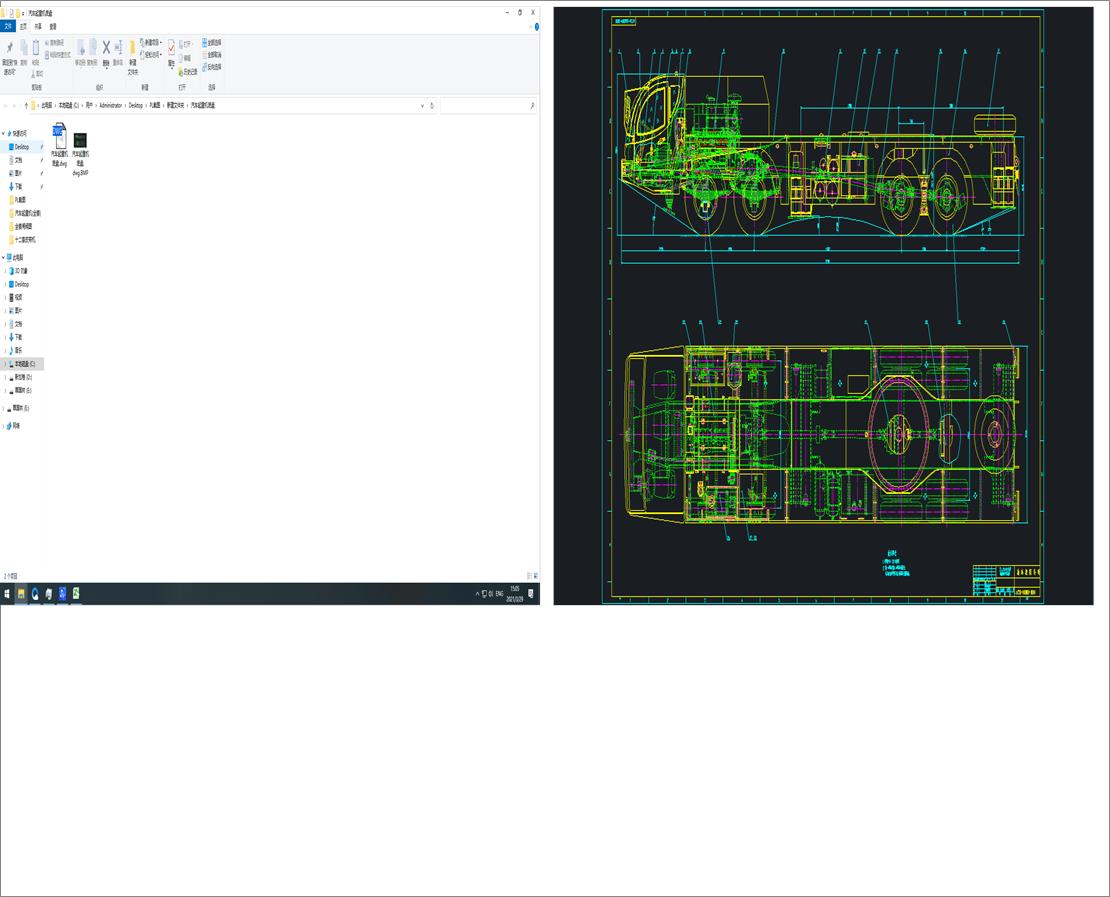Screen dimensions: 1110x897
Task: Click the browser icon in taskbar
Action: pos(35,594)
